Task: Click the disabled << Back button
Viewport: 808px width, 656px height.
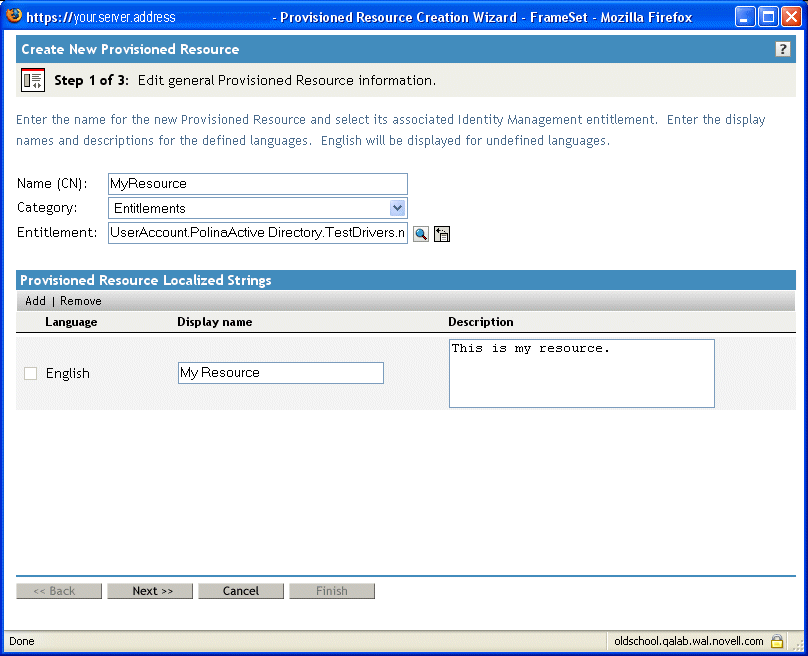Action: [x=59, y=591]
